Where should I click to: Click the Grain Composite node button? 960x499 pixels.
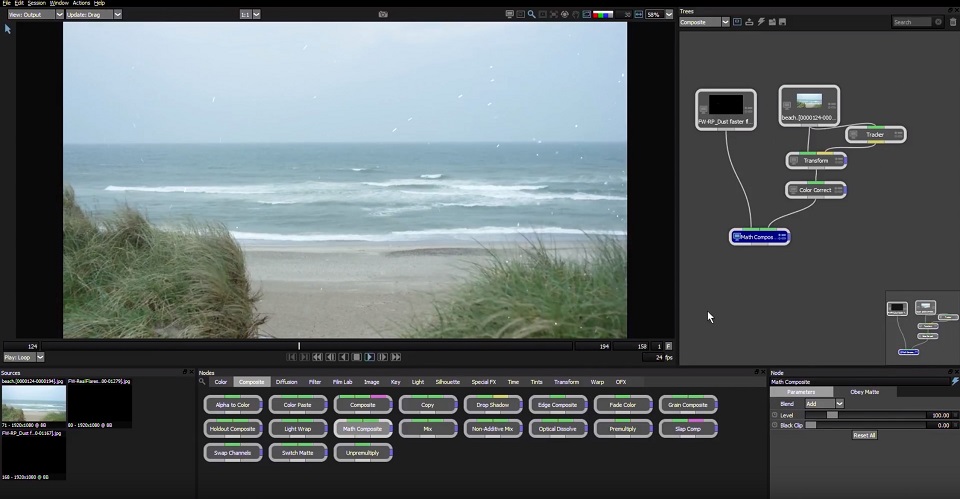(688, 405)
